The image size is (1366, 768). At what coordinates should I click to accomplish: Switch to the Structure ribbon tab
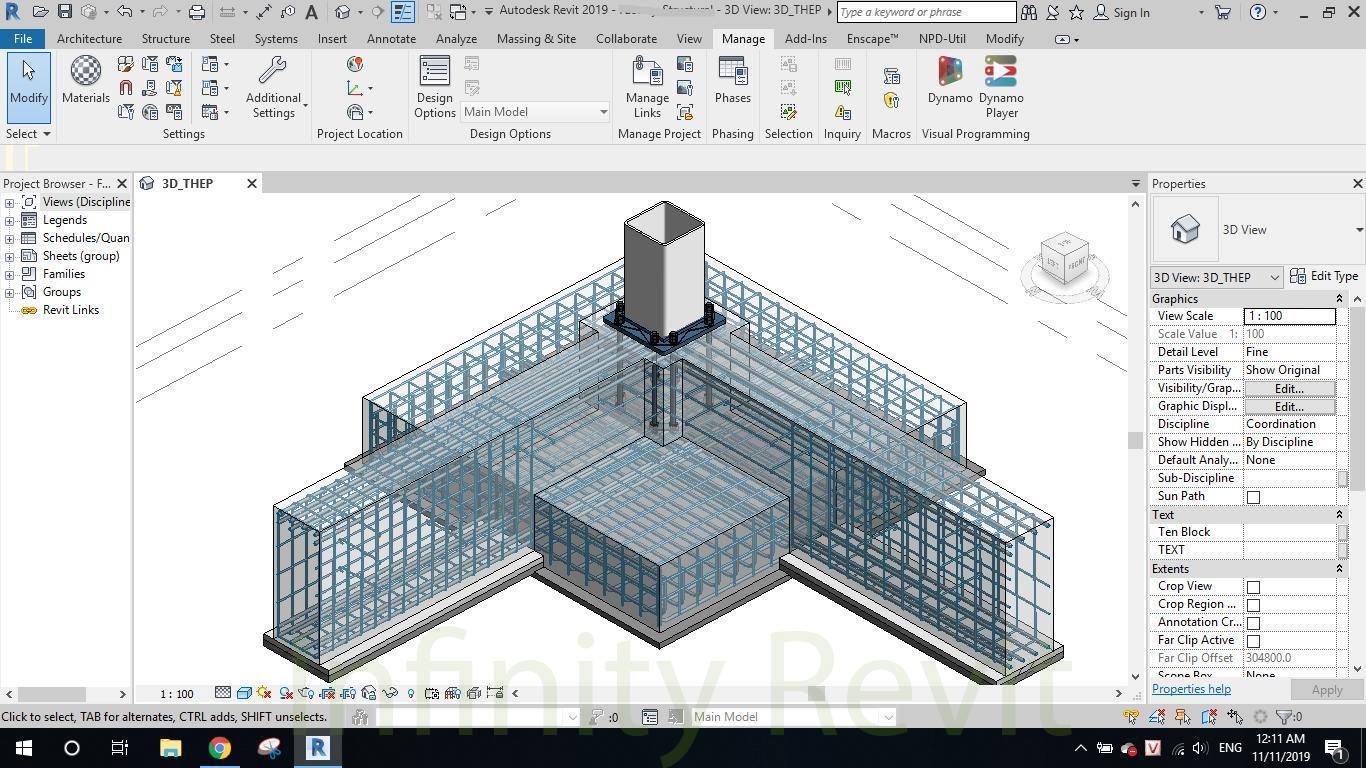click(165, 39)
